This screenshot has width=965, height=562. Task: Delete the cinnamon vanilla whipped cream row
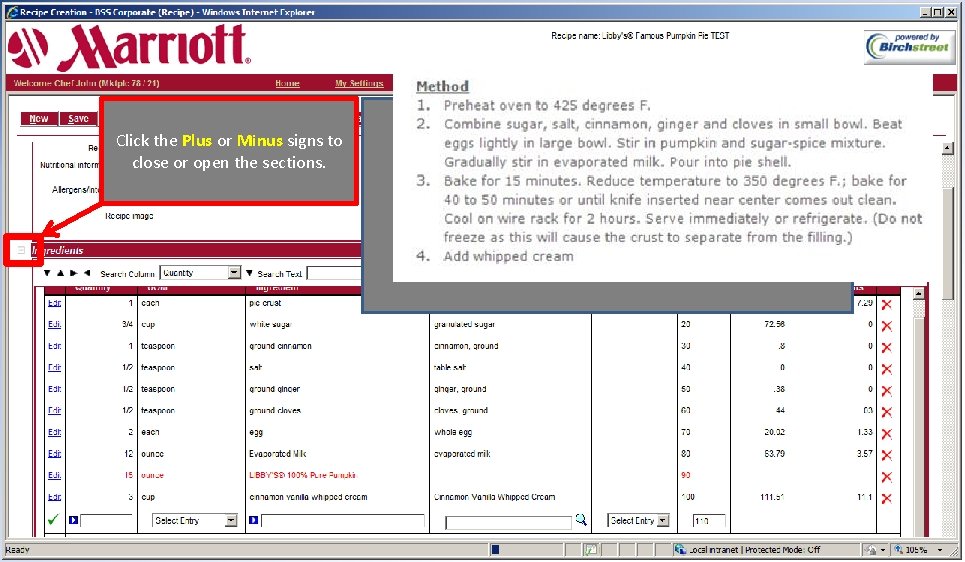[x=886, y=498]
